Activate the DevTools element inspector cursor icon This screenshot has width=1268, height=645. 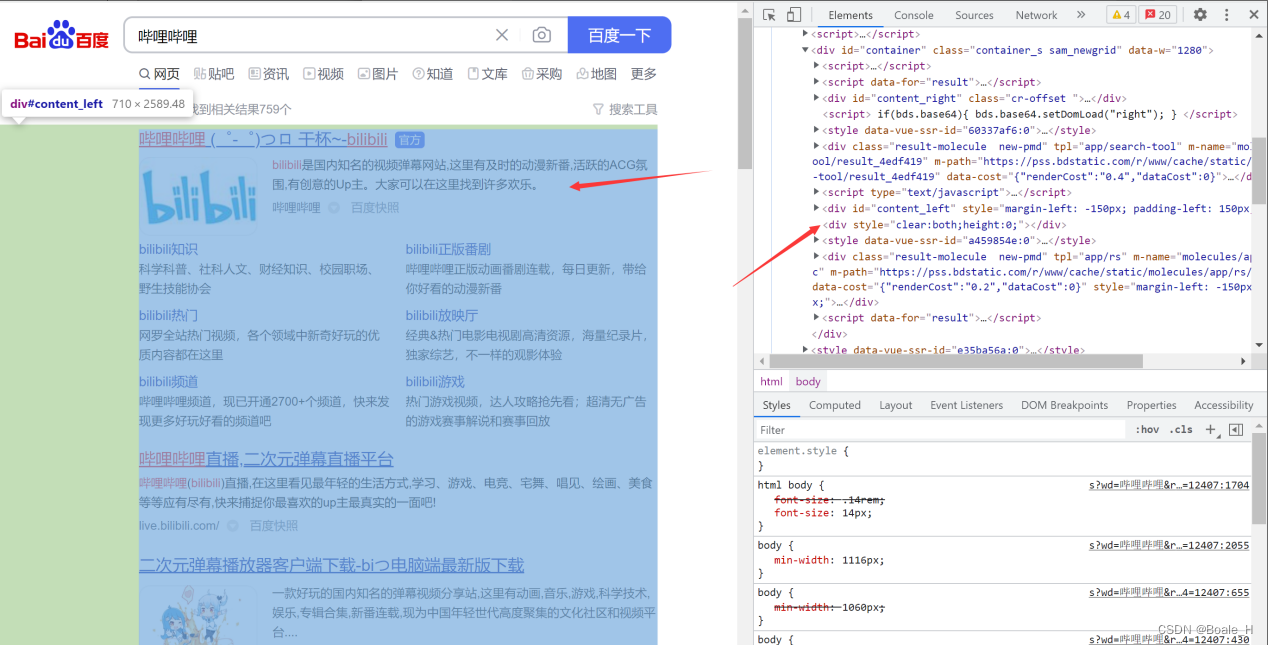click(769, 15)
